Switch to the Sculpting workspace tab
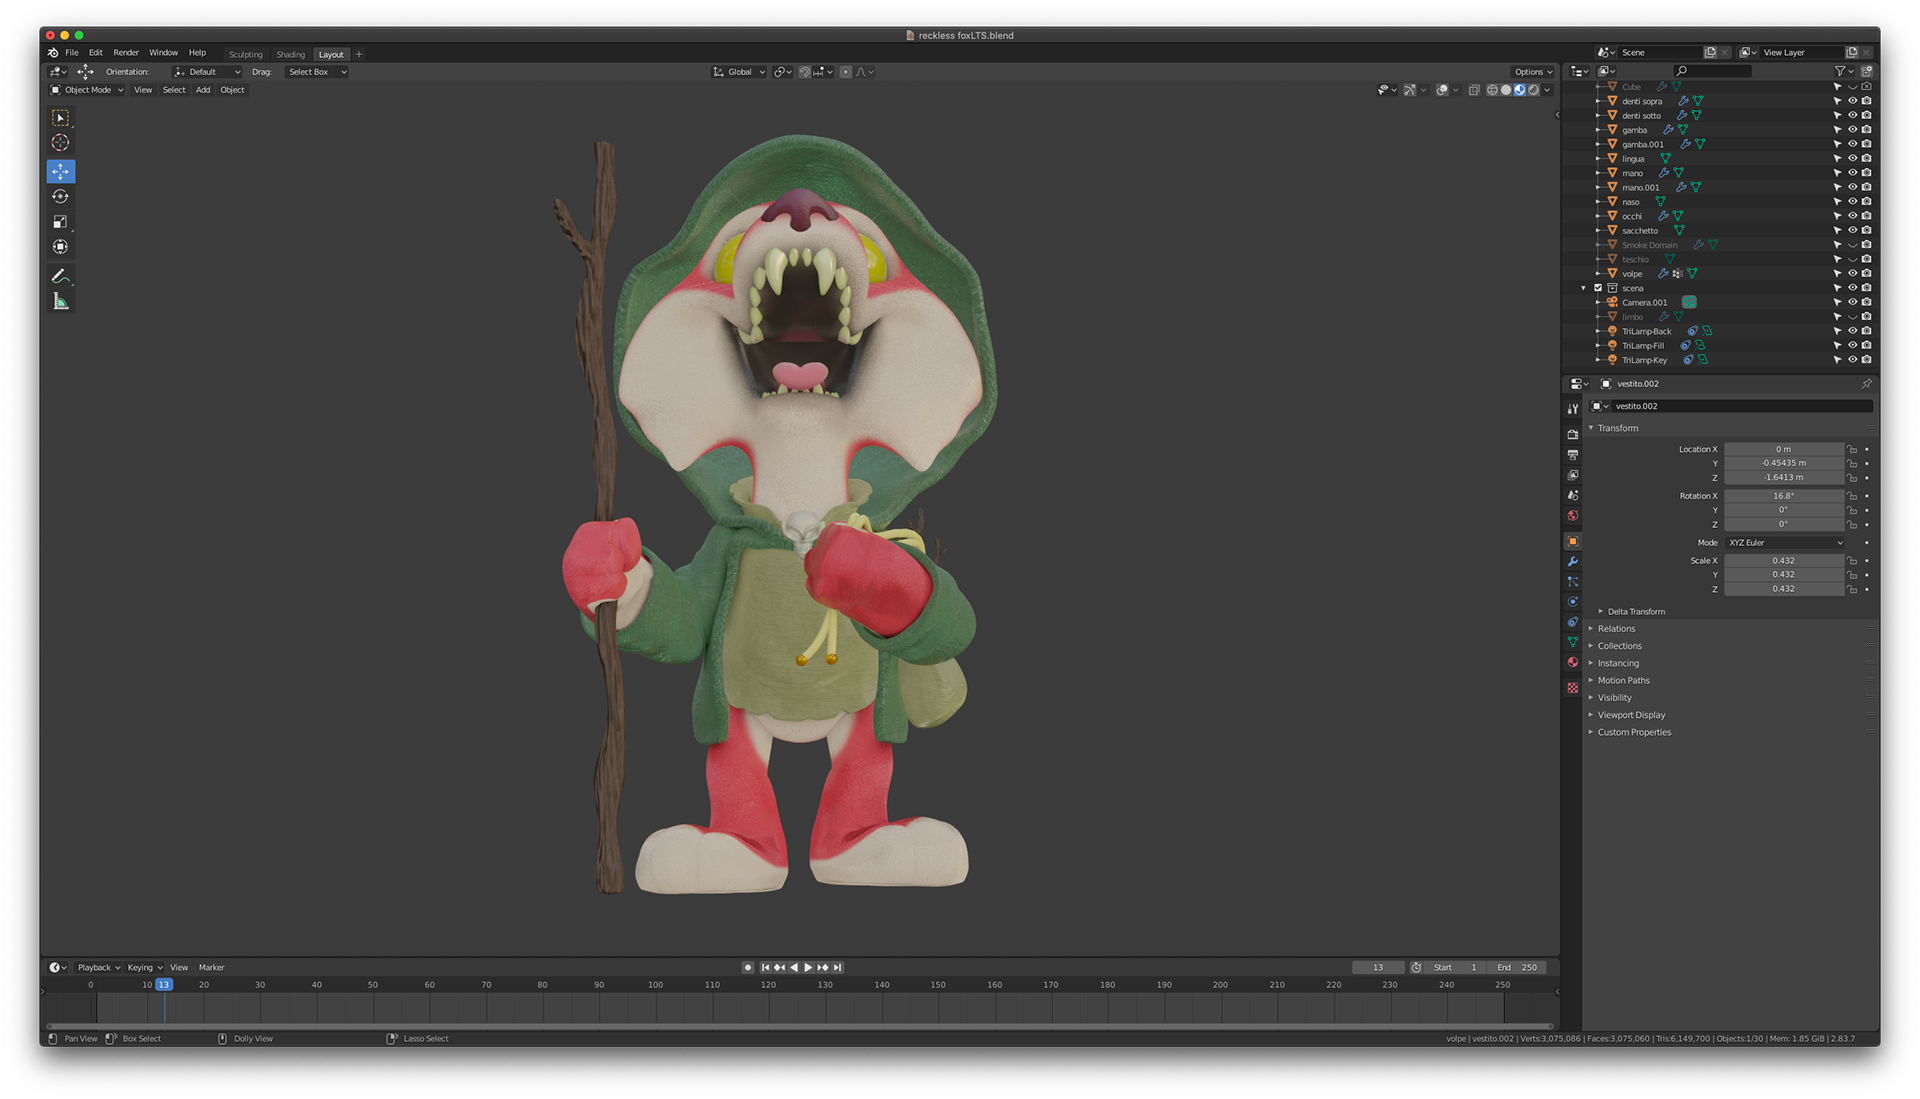Image resolution: width=1920 pixels, height=1099 pixels. tap(245, 55)
